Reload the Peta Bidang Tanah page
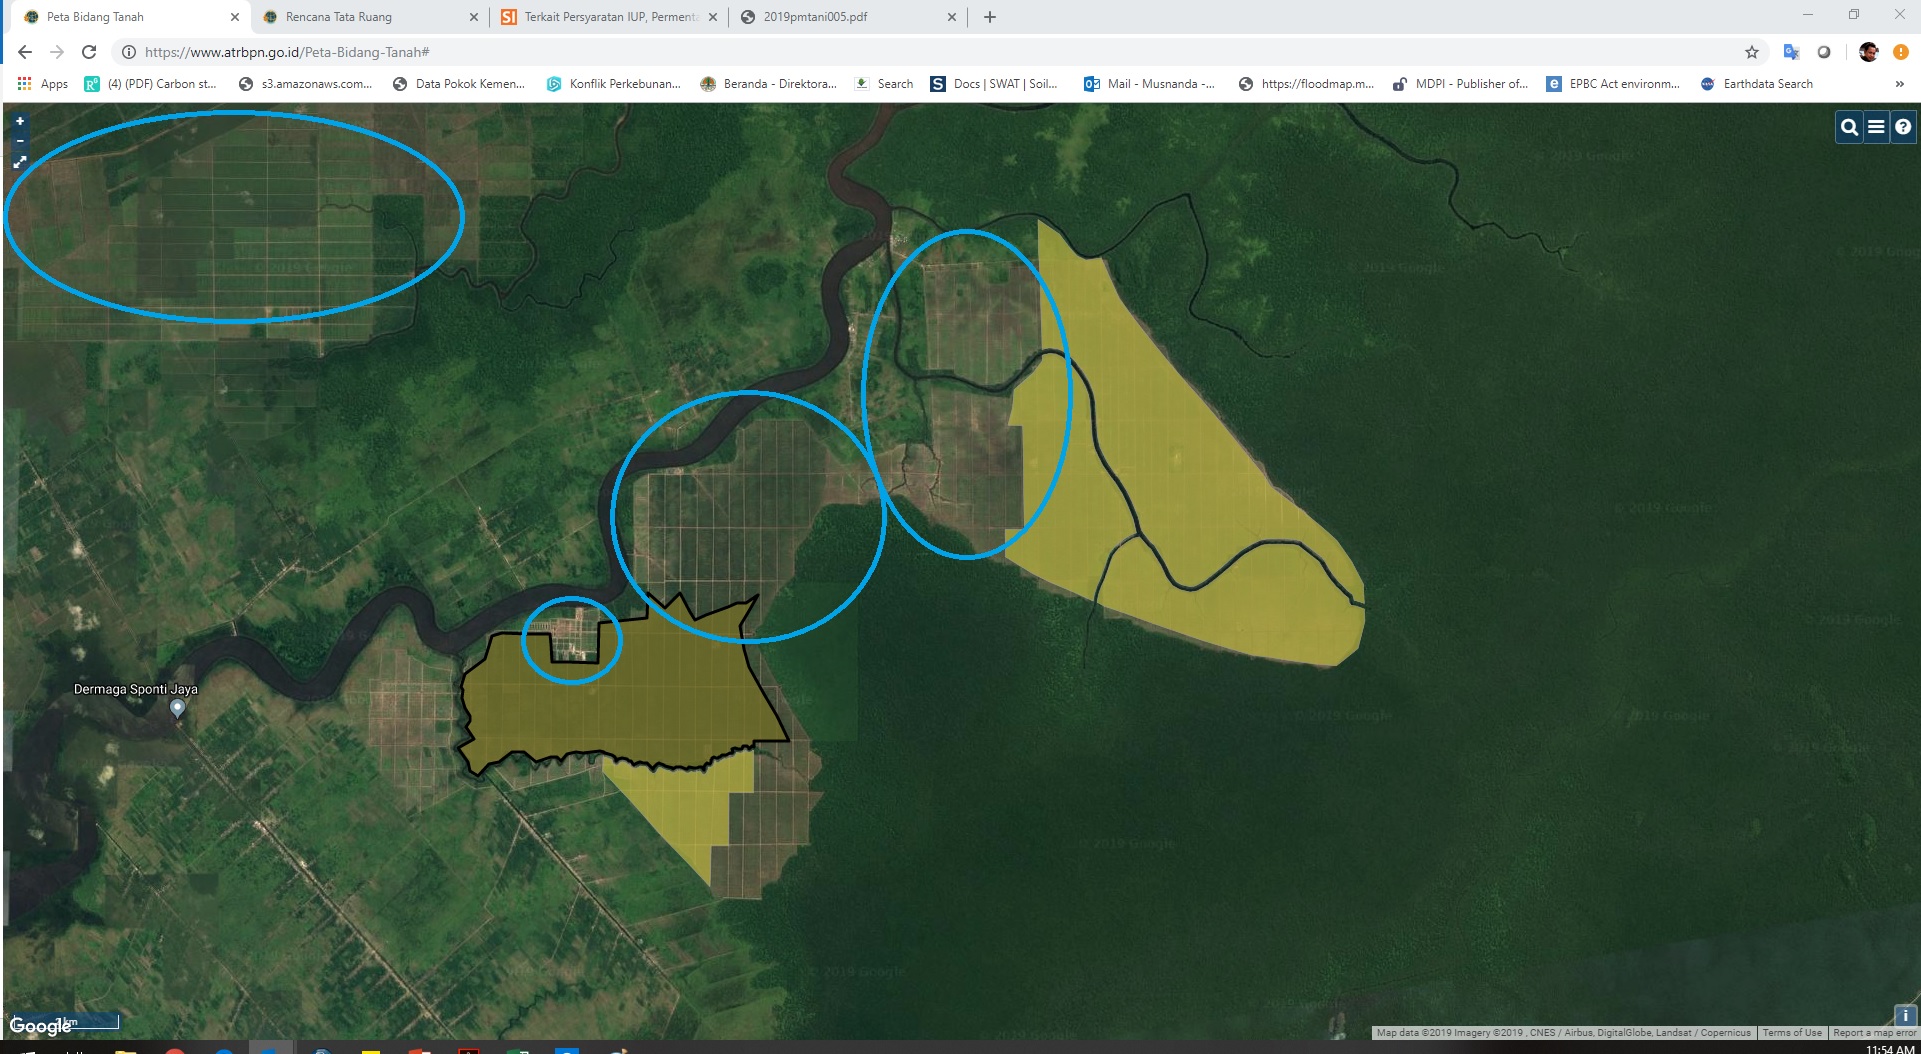This screenshot has width=1921, height=1054. click(x=91, y=51)
